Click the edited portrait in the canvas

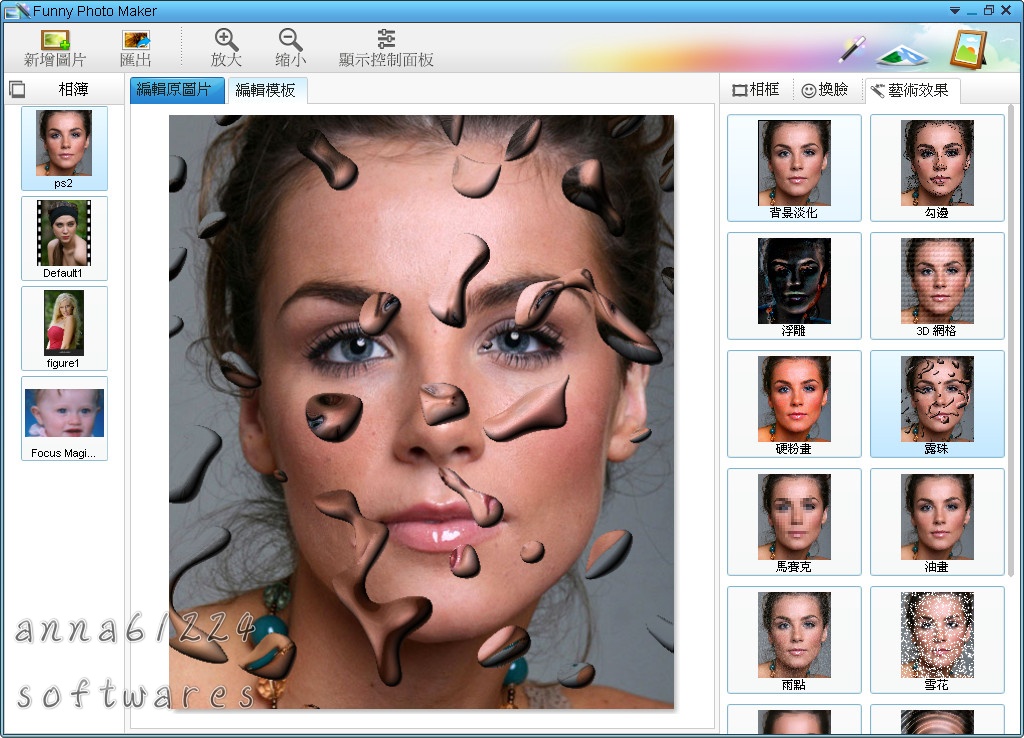coord(421,411)
